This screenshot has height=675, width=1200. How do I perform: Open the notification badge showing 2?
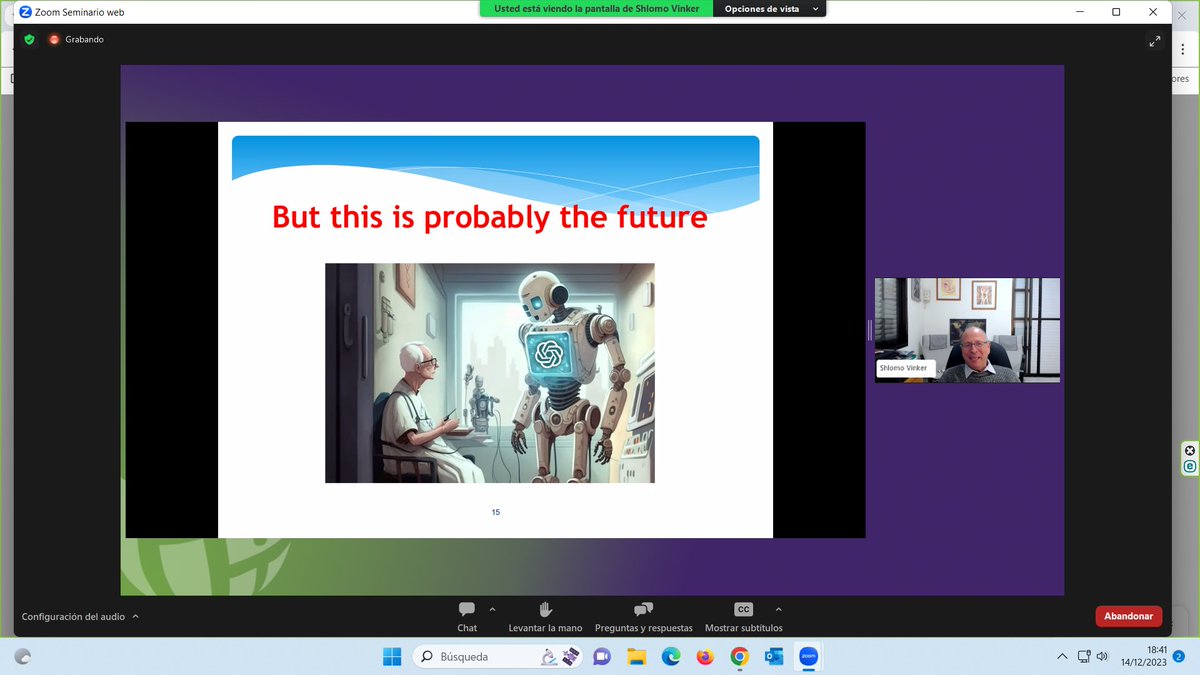click(1179, 656)
